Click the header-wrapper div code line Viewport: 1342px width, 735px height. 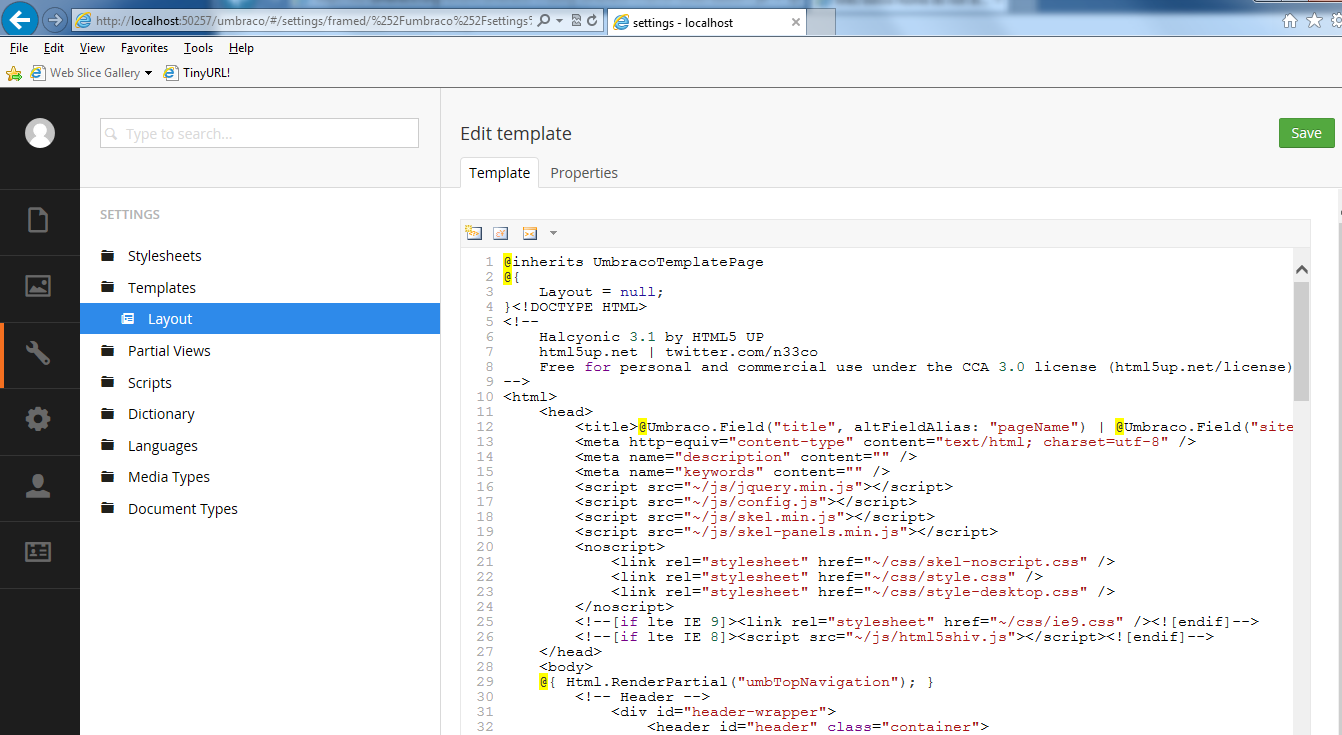coord(723,712)
